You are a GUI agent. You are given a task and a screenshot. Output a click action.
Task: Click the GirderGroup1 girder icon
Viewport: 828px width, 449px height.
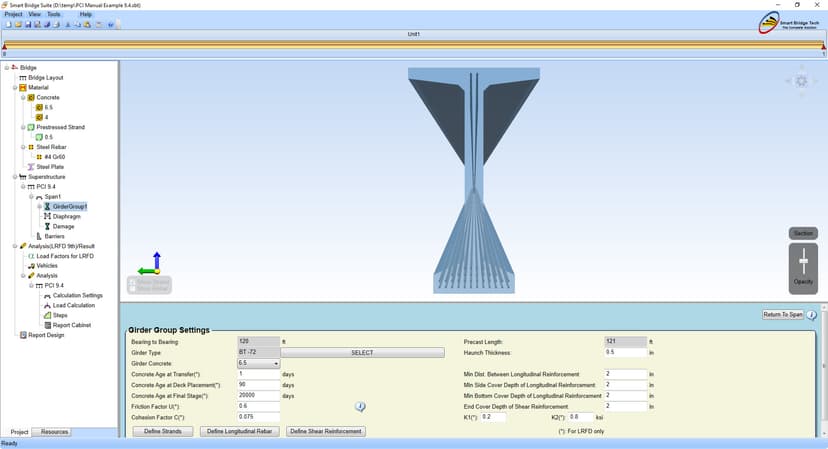[x=48, y=207]
